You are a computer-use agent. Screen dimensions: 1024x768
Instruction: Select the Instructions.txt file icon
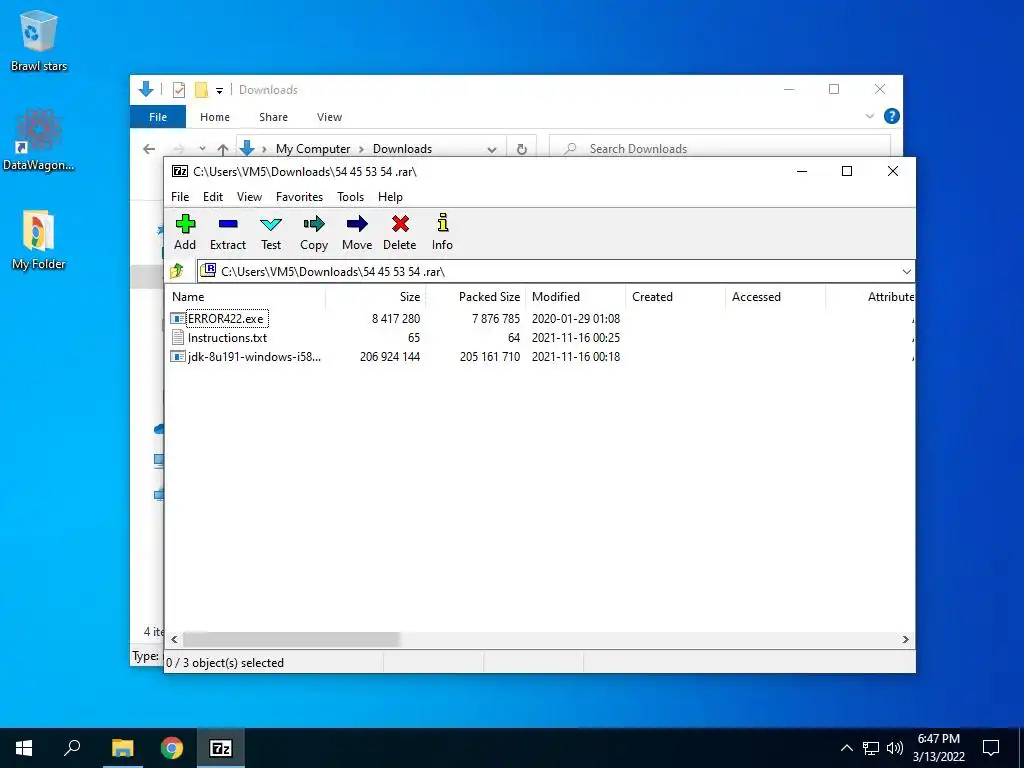click(178, 338)
